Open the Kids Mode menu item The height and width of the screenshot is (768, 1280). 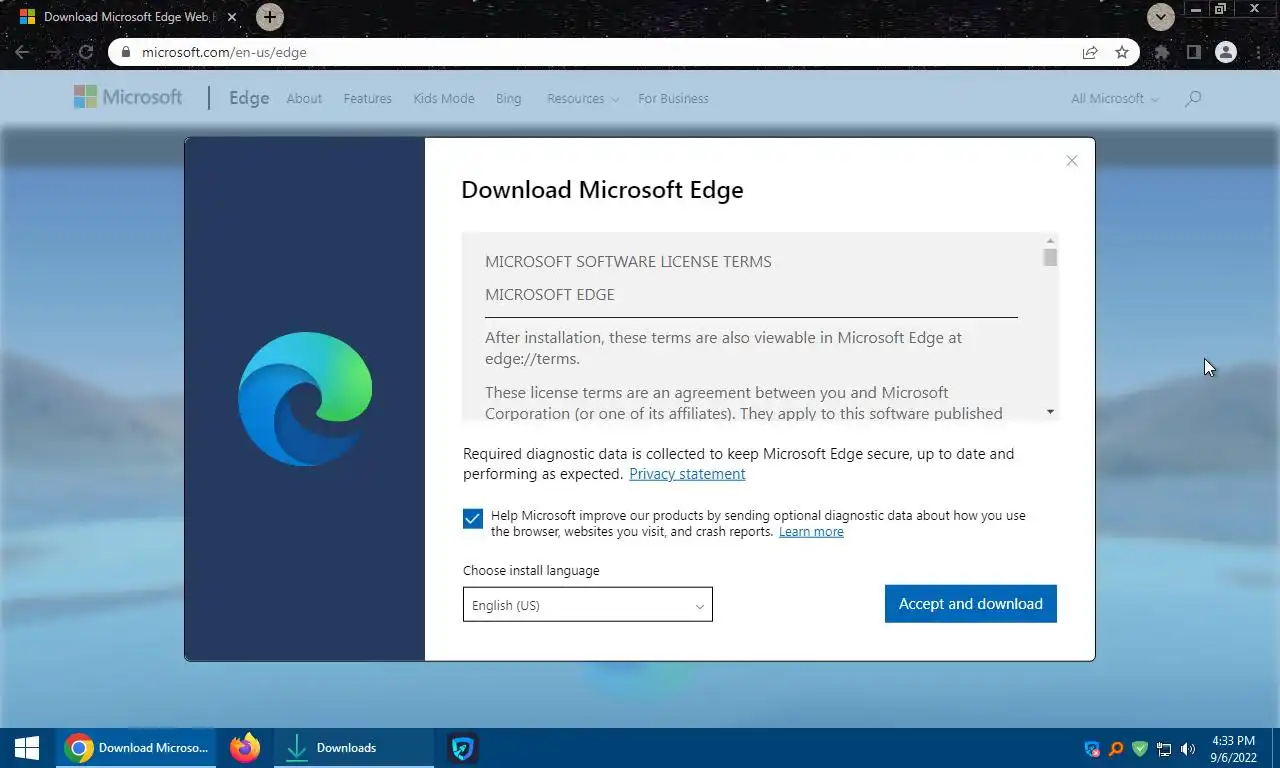444,98
